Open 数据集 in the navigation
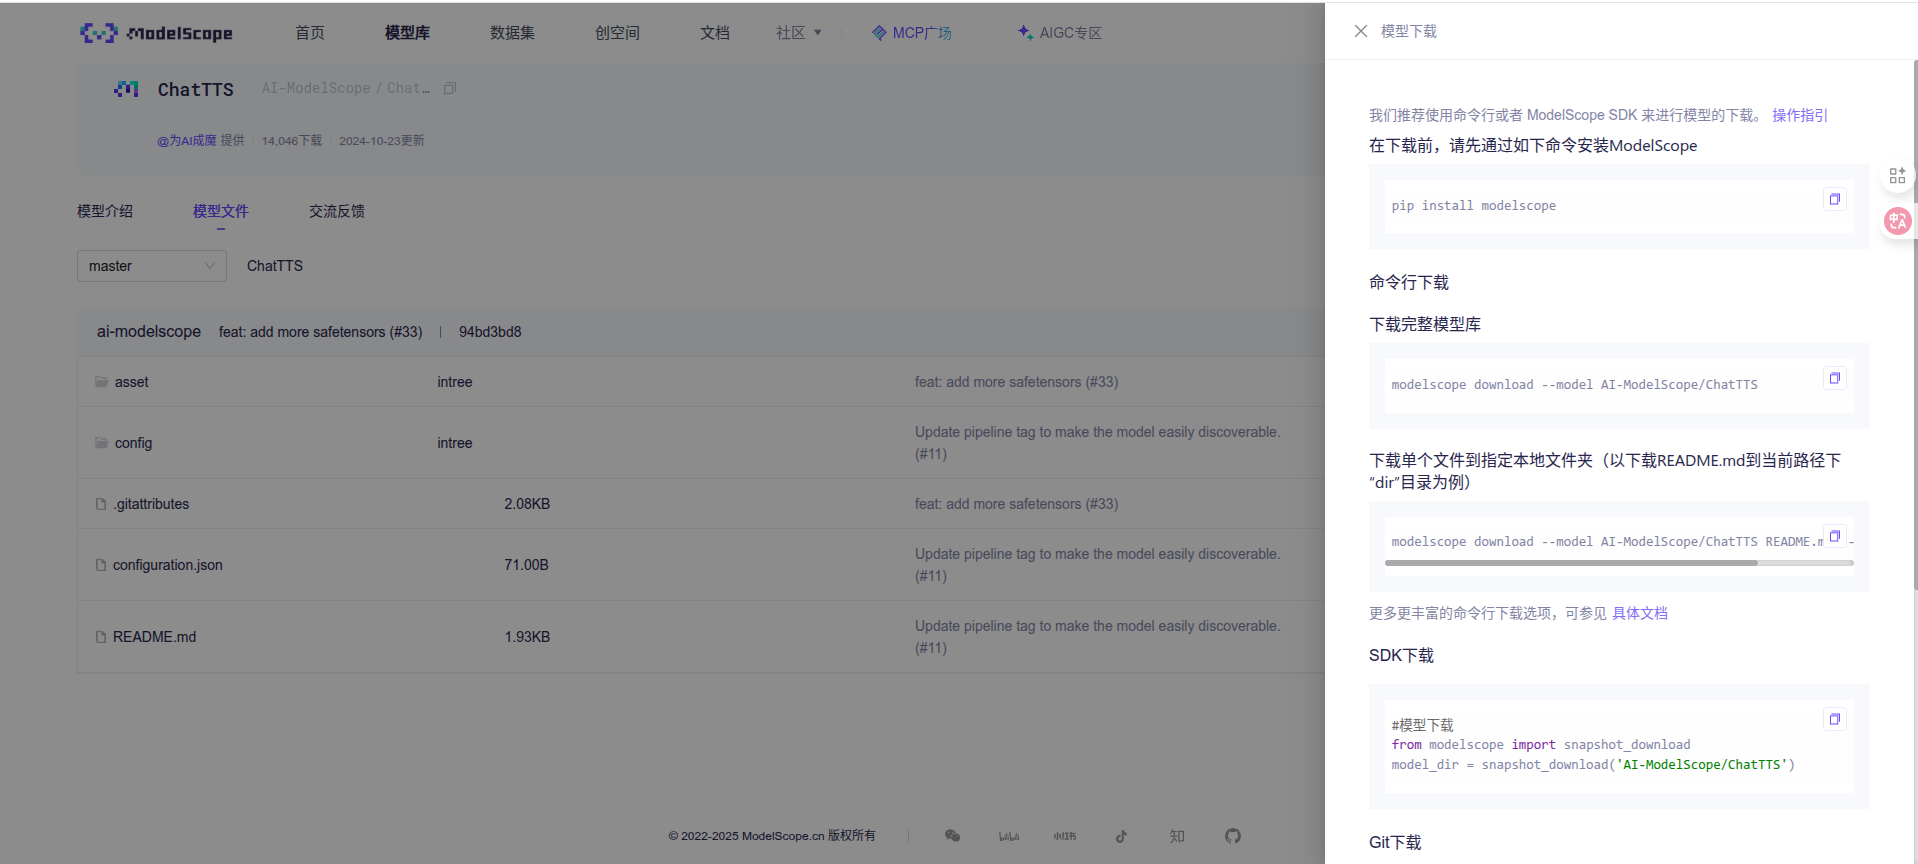Viewport: 1918px width, 864px height. (512, 33)
